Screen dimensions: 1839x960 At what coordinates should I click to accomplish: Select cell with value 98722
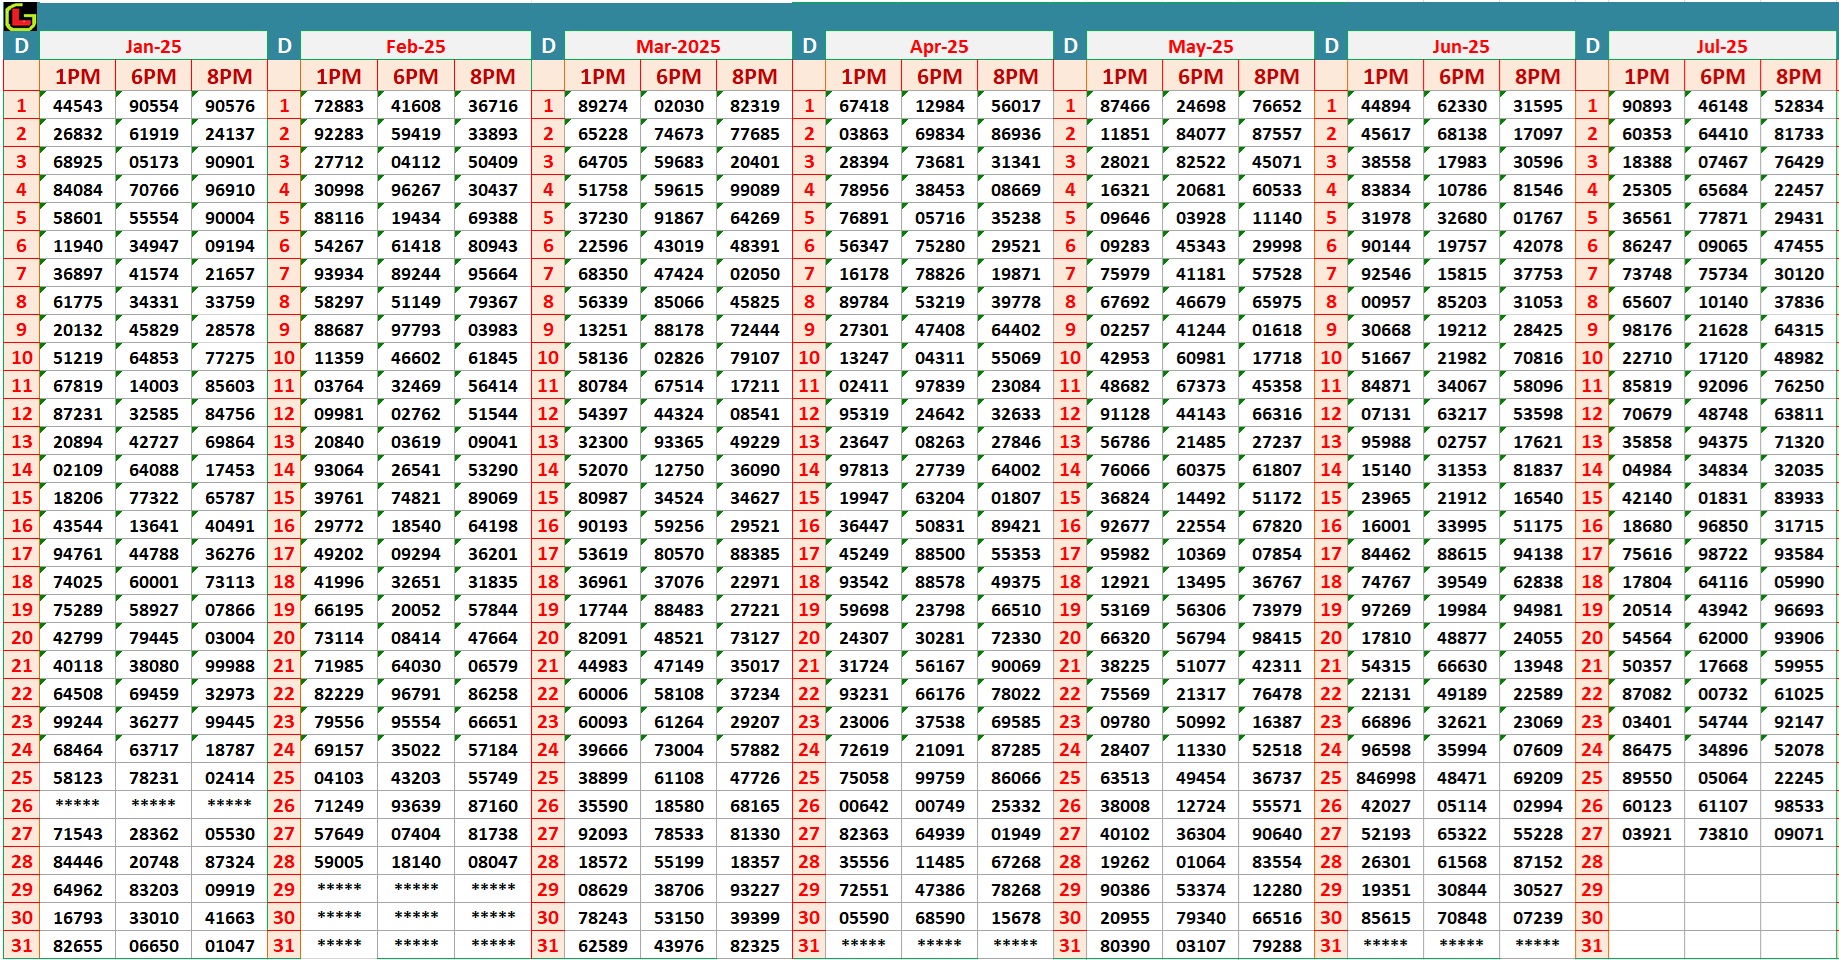1723,554
